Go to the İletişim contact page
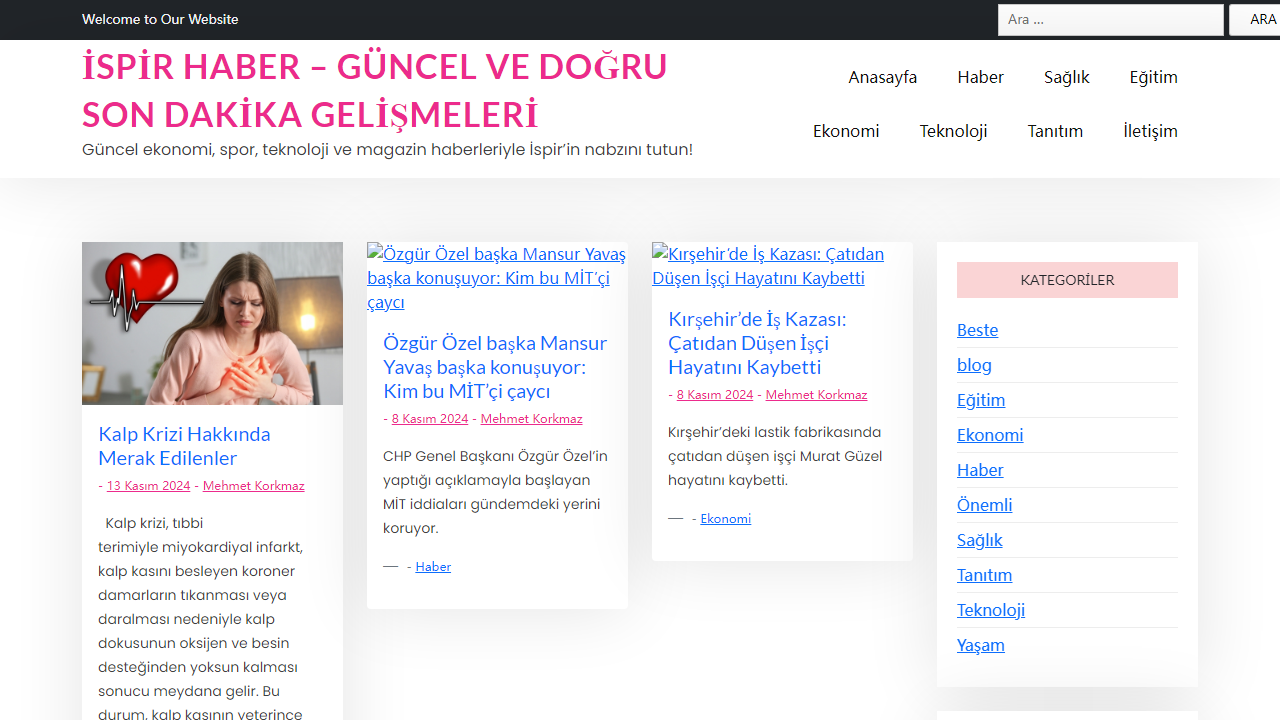 [1149, 131]
